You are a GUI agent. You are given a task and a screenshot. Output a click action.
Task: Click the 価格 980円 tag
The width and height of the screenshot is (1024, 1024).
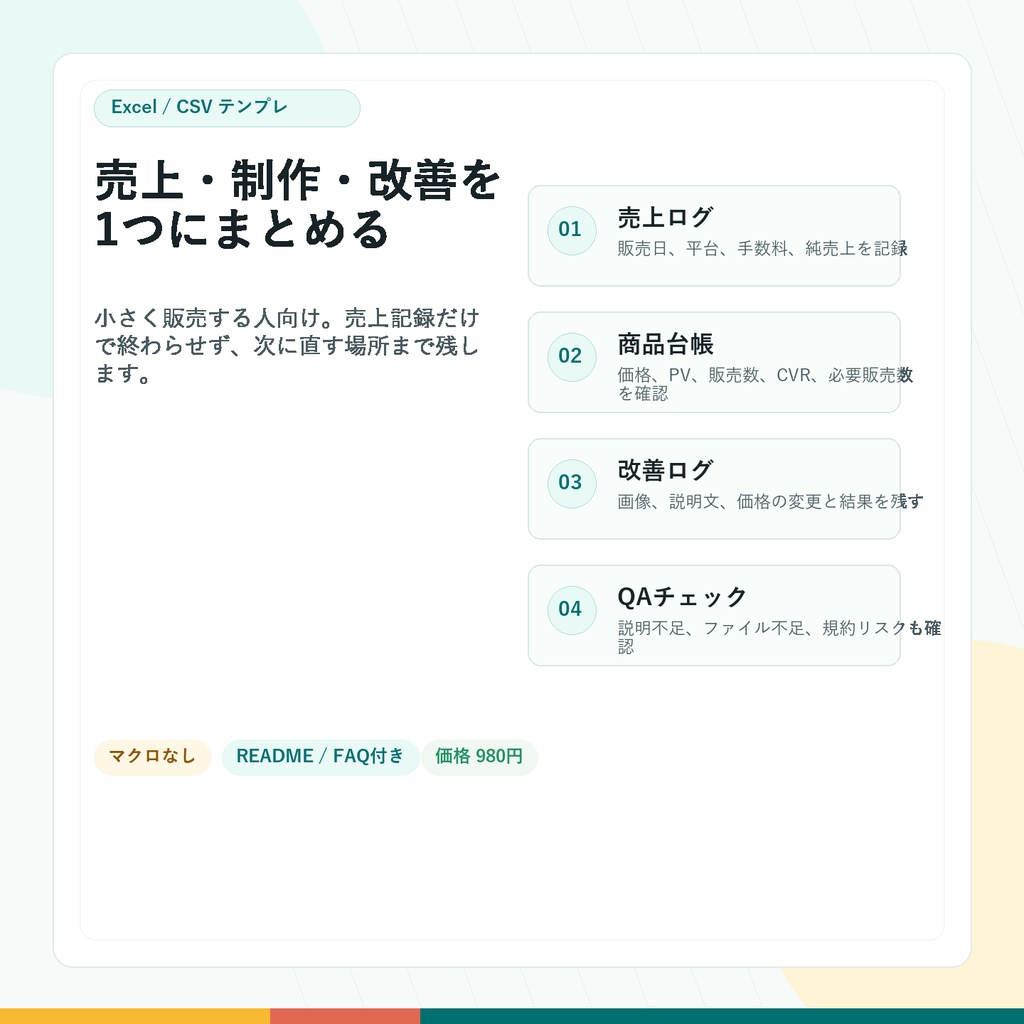click(479, 757)
